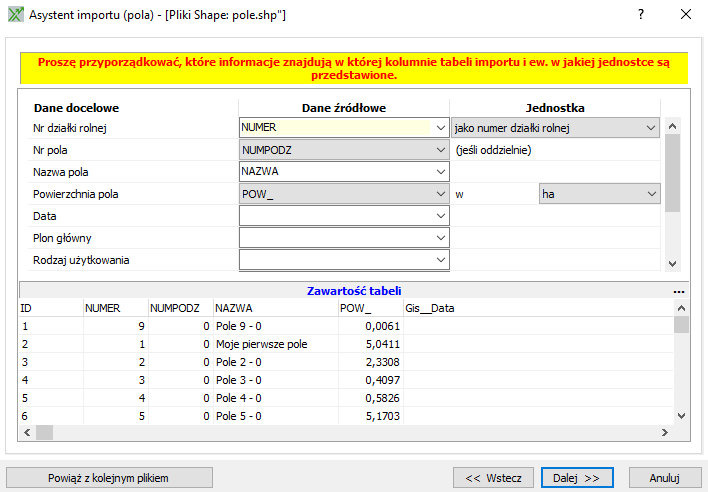Viewport: 708px width, 492px height.
Task: Click the 'Powiąż z kolejnym plikiem' button
Action: (109, 478)
